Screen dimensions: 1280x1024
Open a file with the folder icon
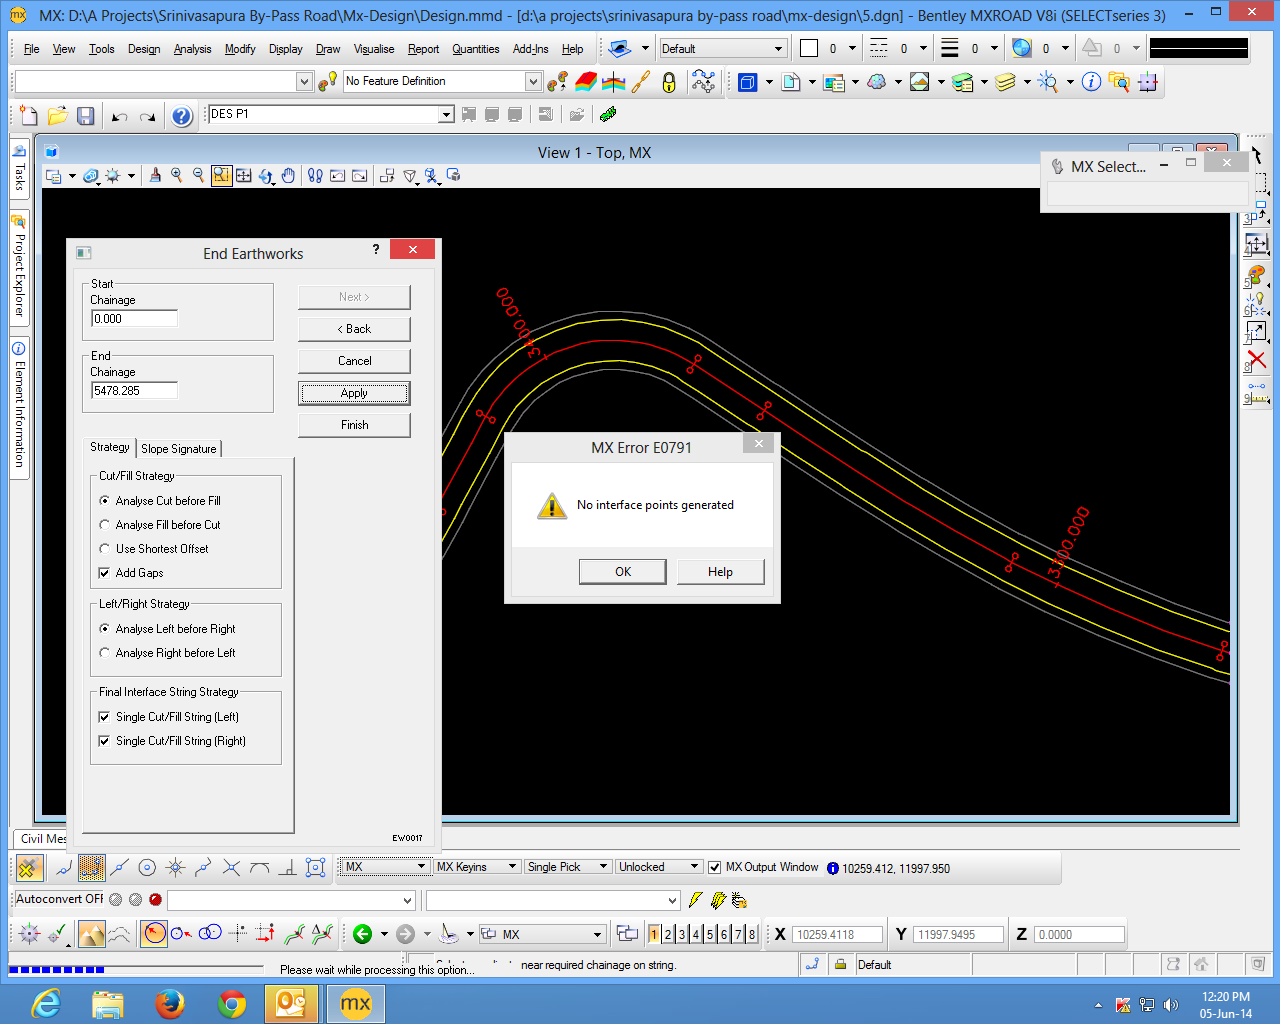point(57,116)
